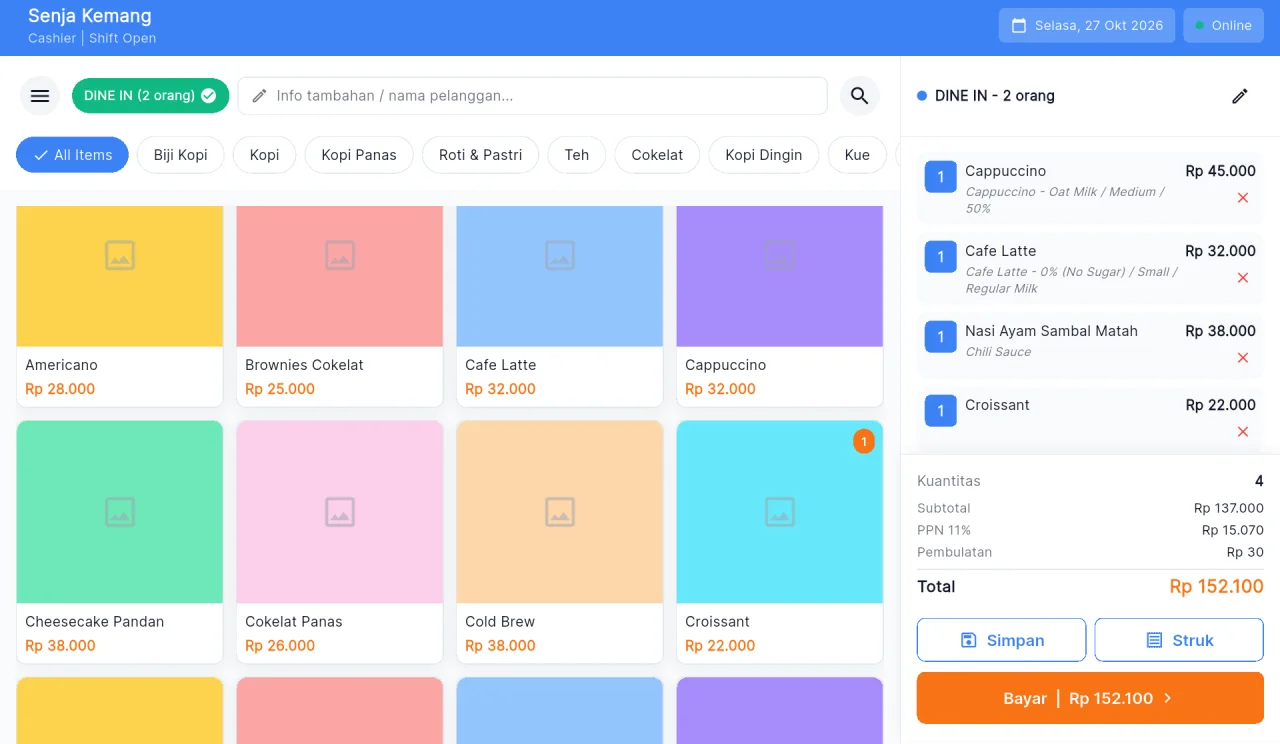Switch to the Roti & Pastri category
The image size is (1280, 744).
tap(481, 155)
